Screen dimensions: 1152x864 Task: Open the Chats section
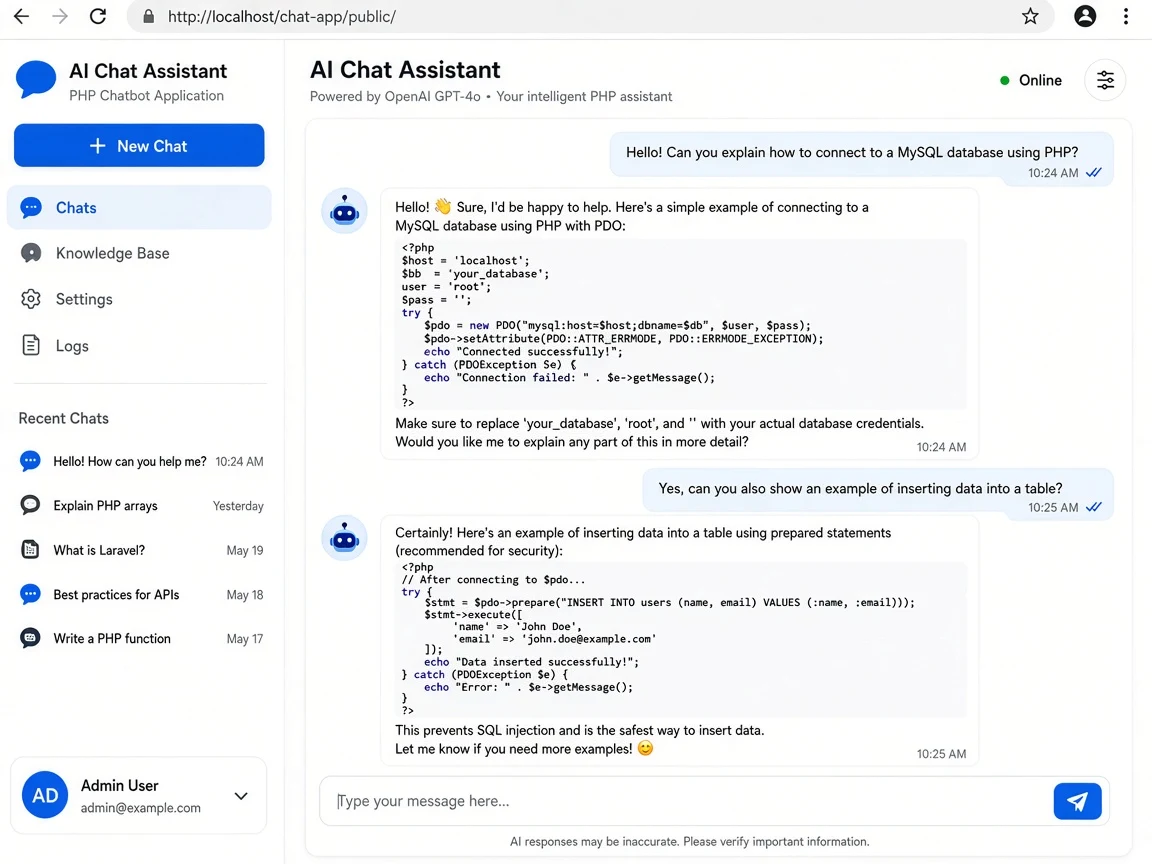click(x=139, y=208)
